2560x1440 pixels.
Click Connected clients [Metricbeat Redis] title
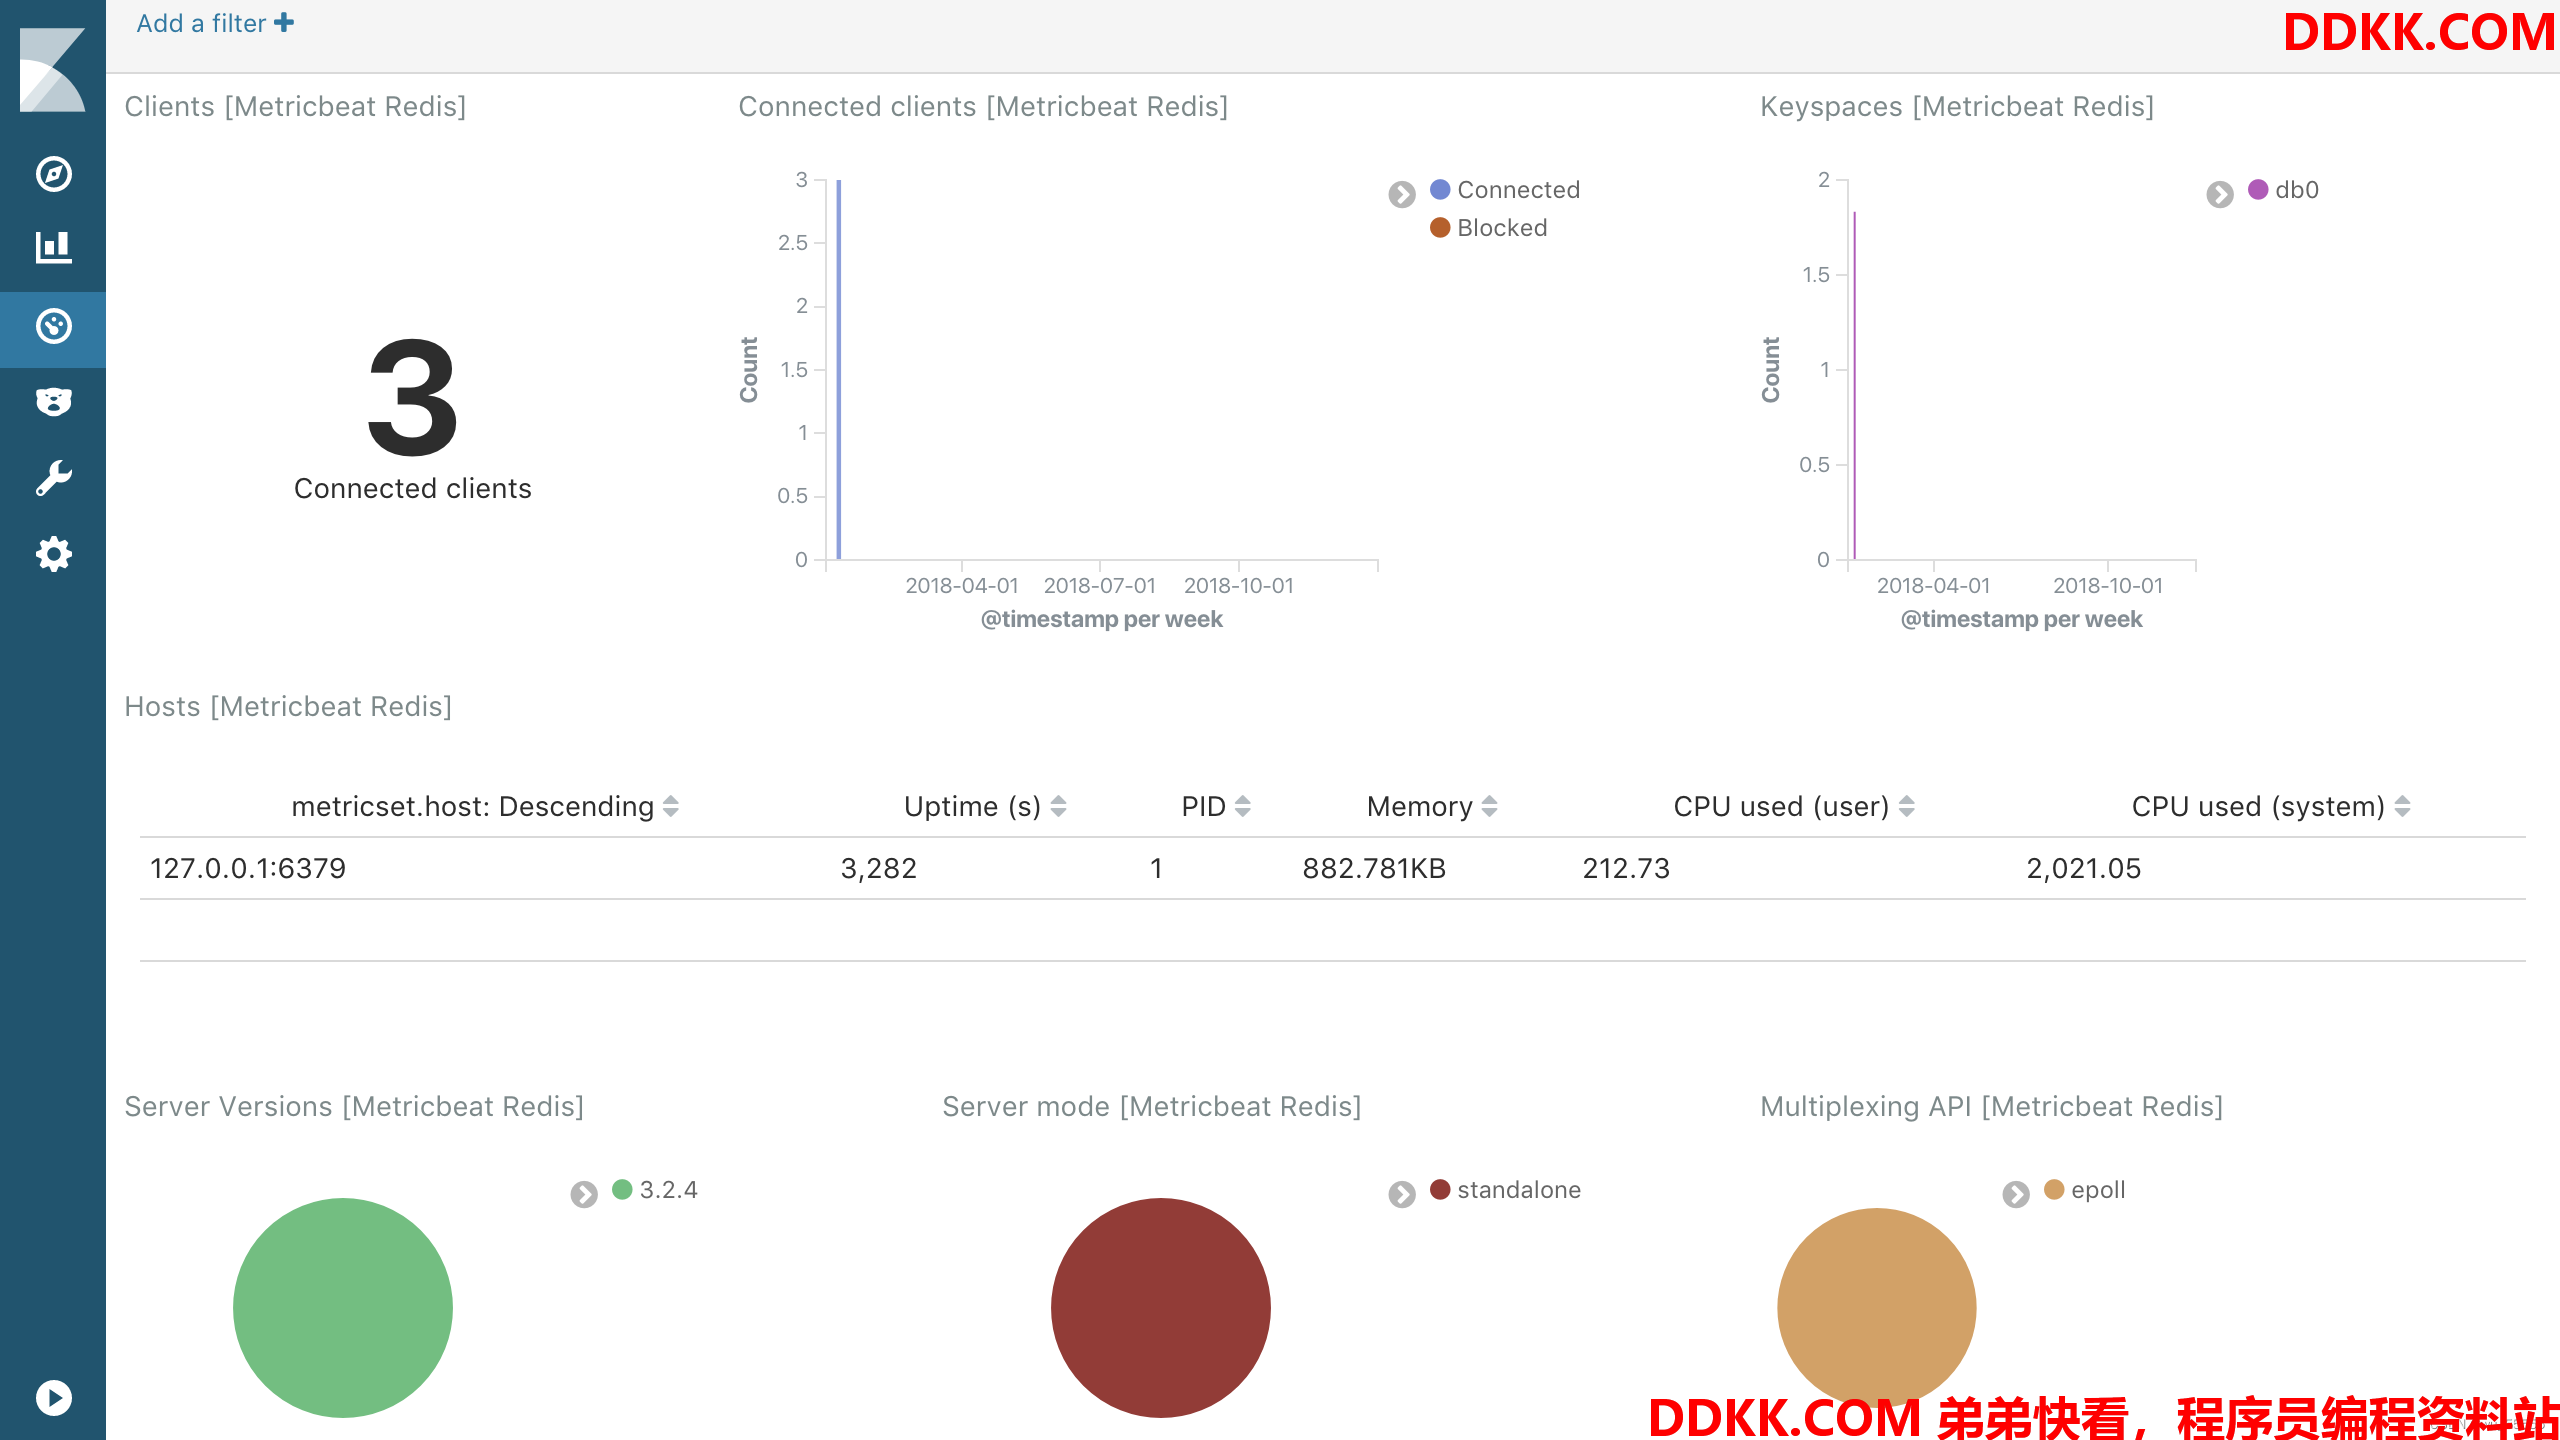983,106
